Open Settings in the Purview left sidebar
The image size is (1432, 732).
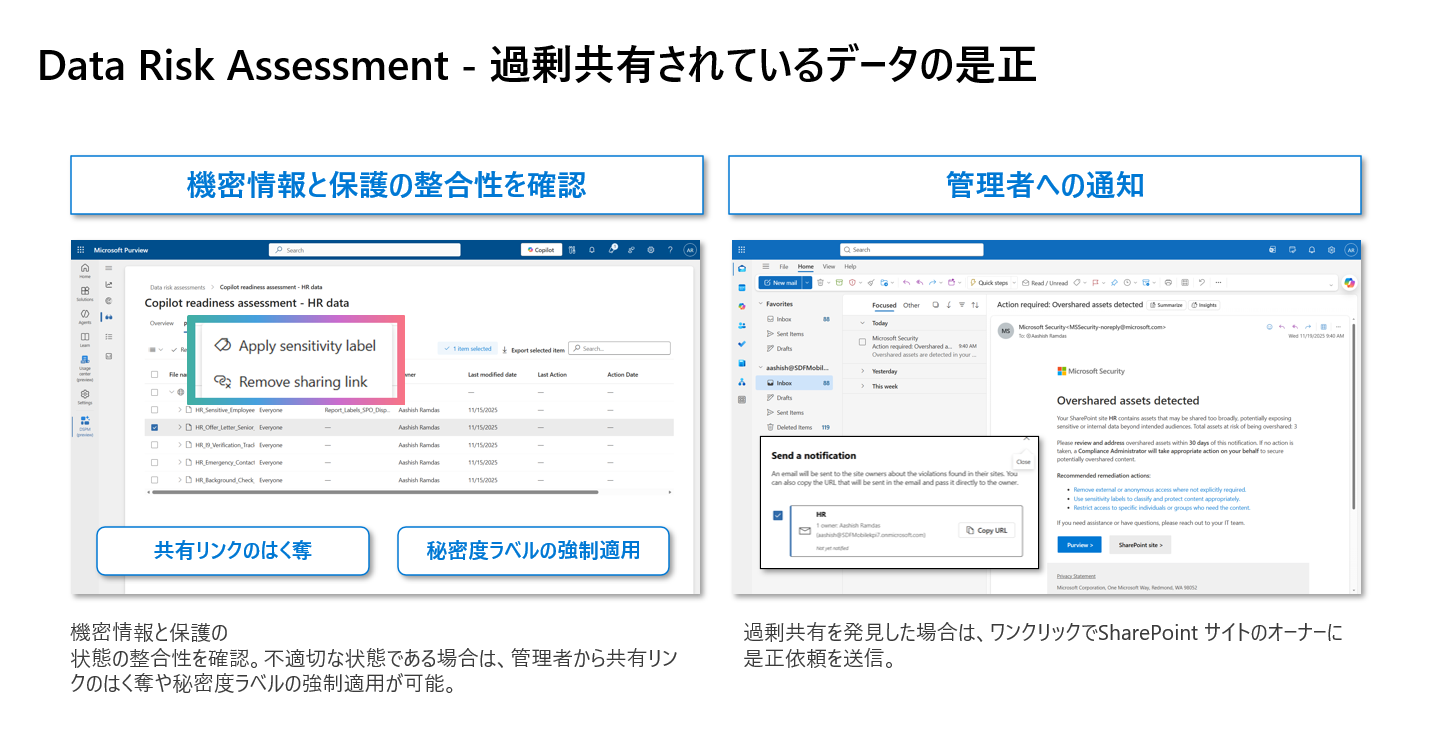[x=85, y=396]
